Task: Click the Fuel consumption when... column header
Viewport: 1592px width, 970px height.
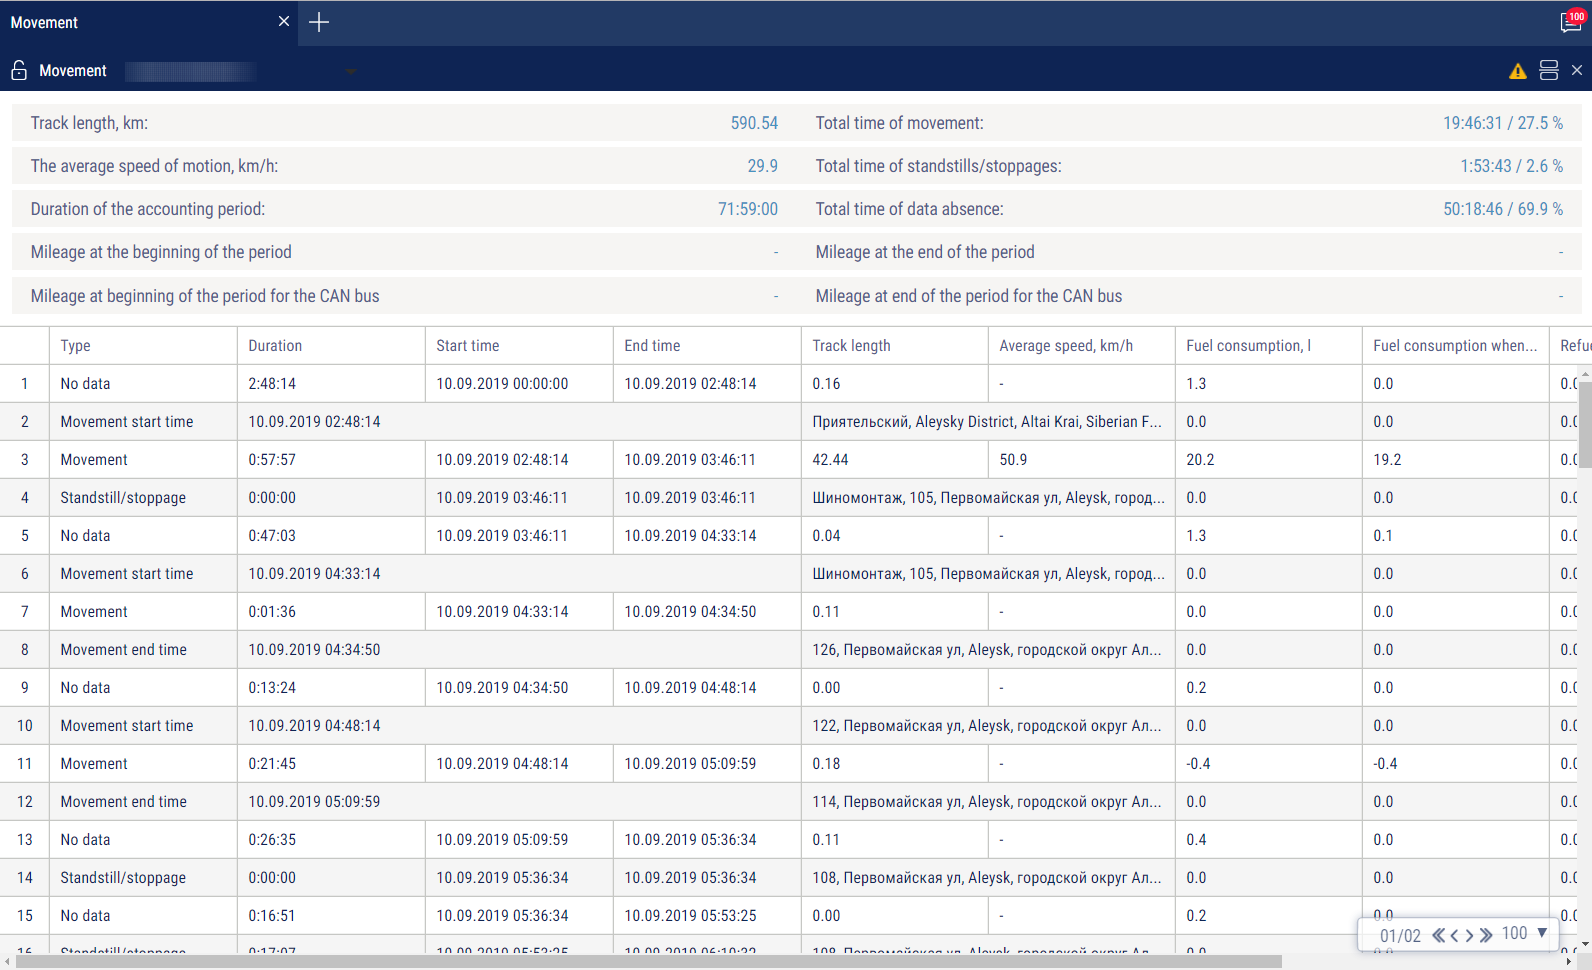Action: (1456, 345)
